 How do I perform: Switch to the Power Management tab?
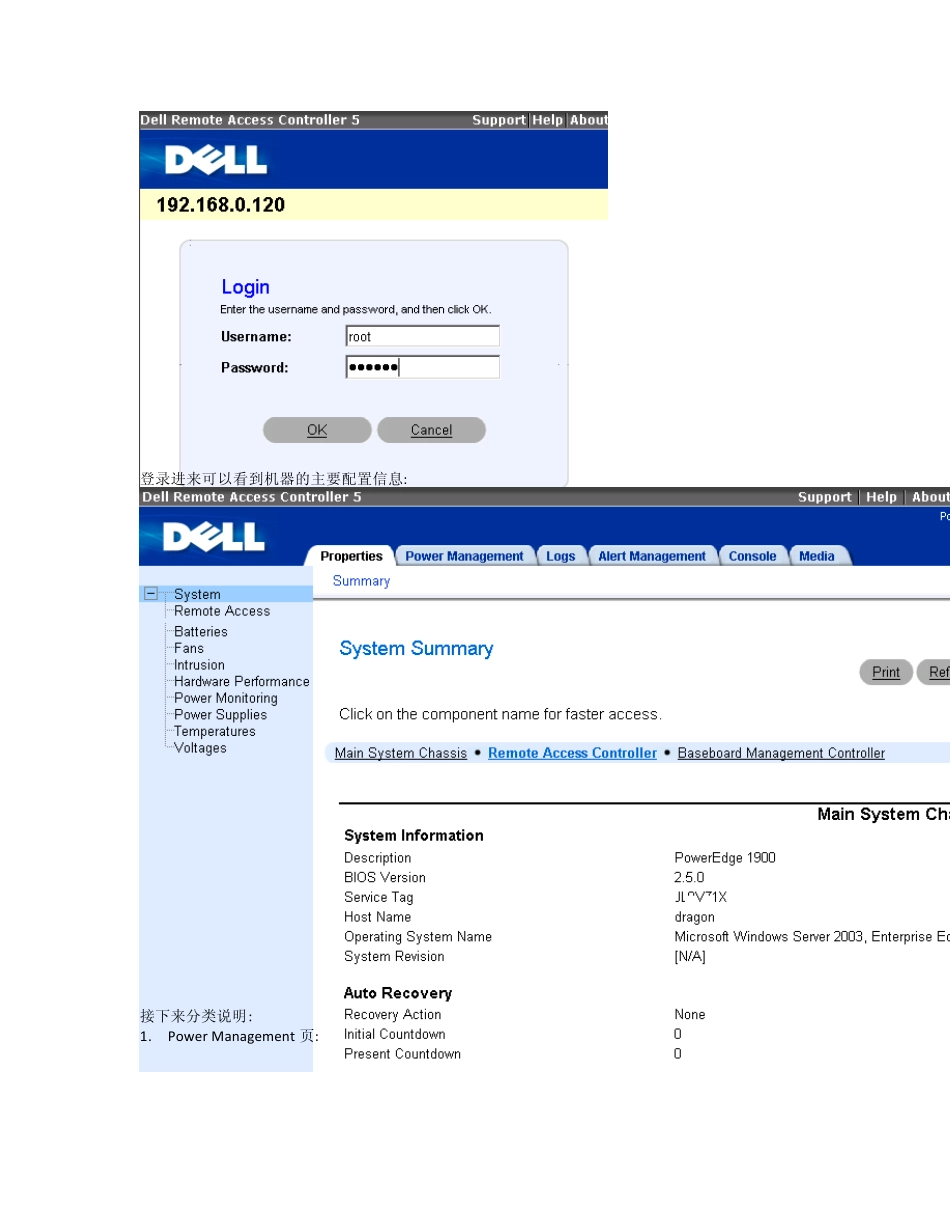pos(464,556)
